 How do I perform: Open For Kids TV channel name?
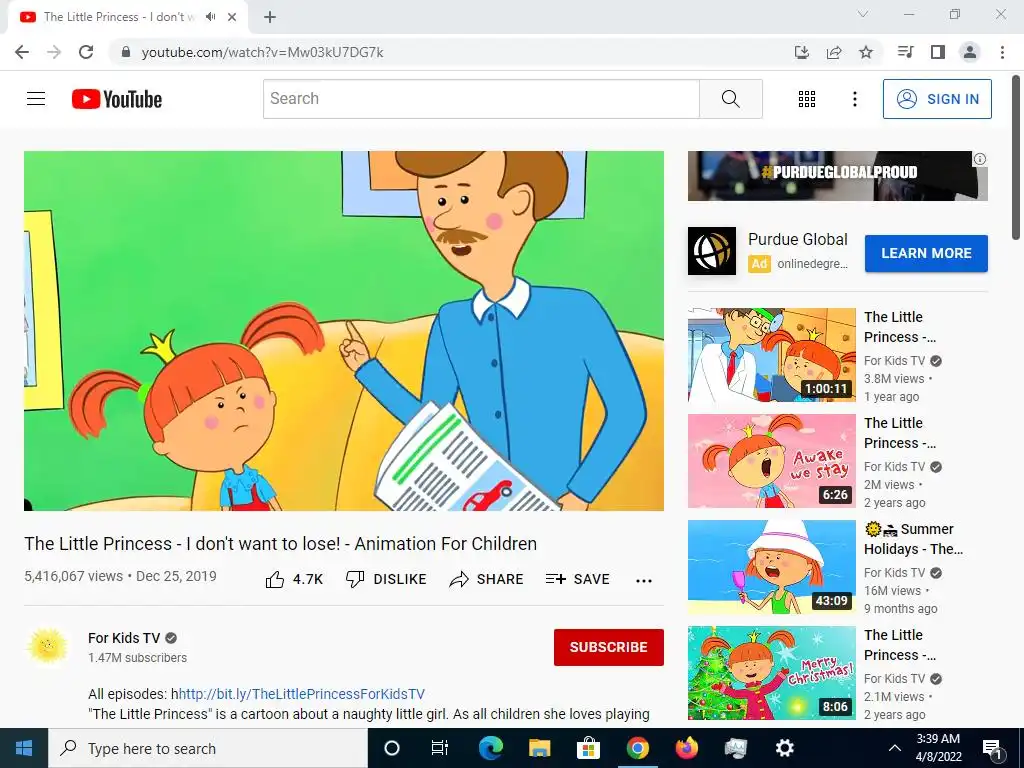tap(124, 638)
